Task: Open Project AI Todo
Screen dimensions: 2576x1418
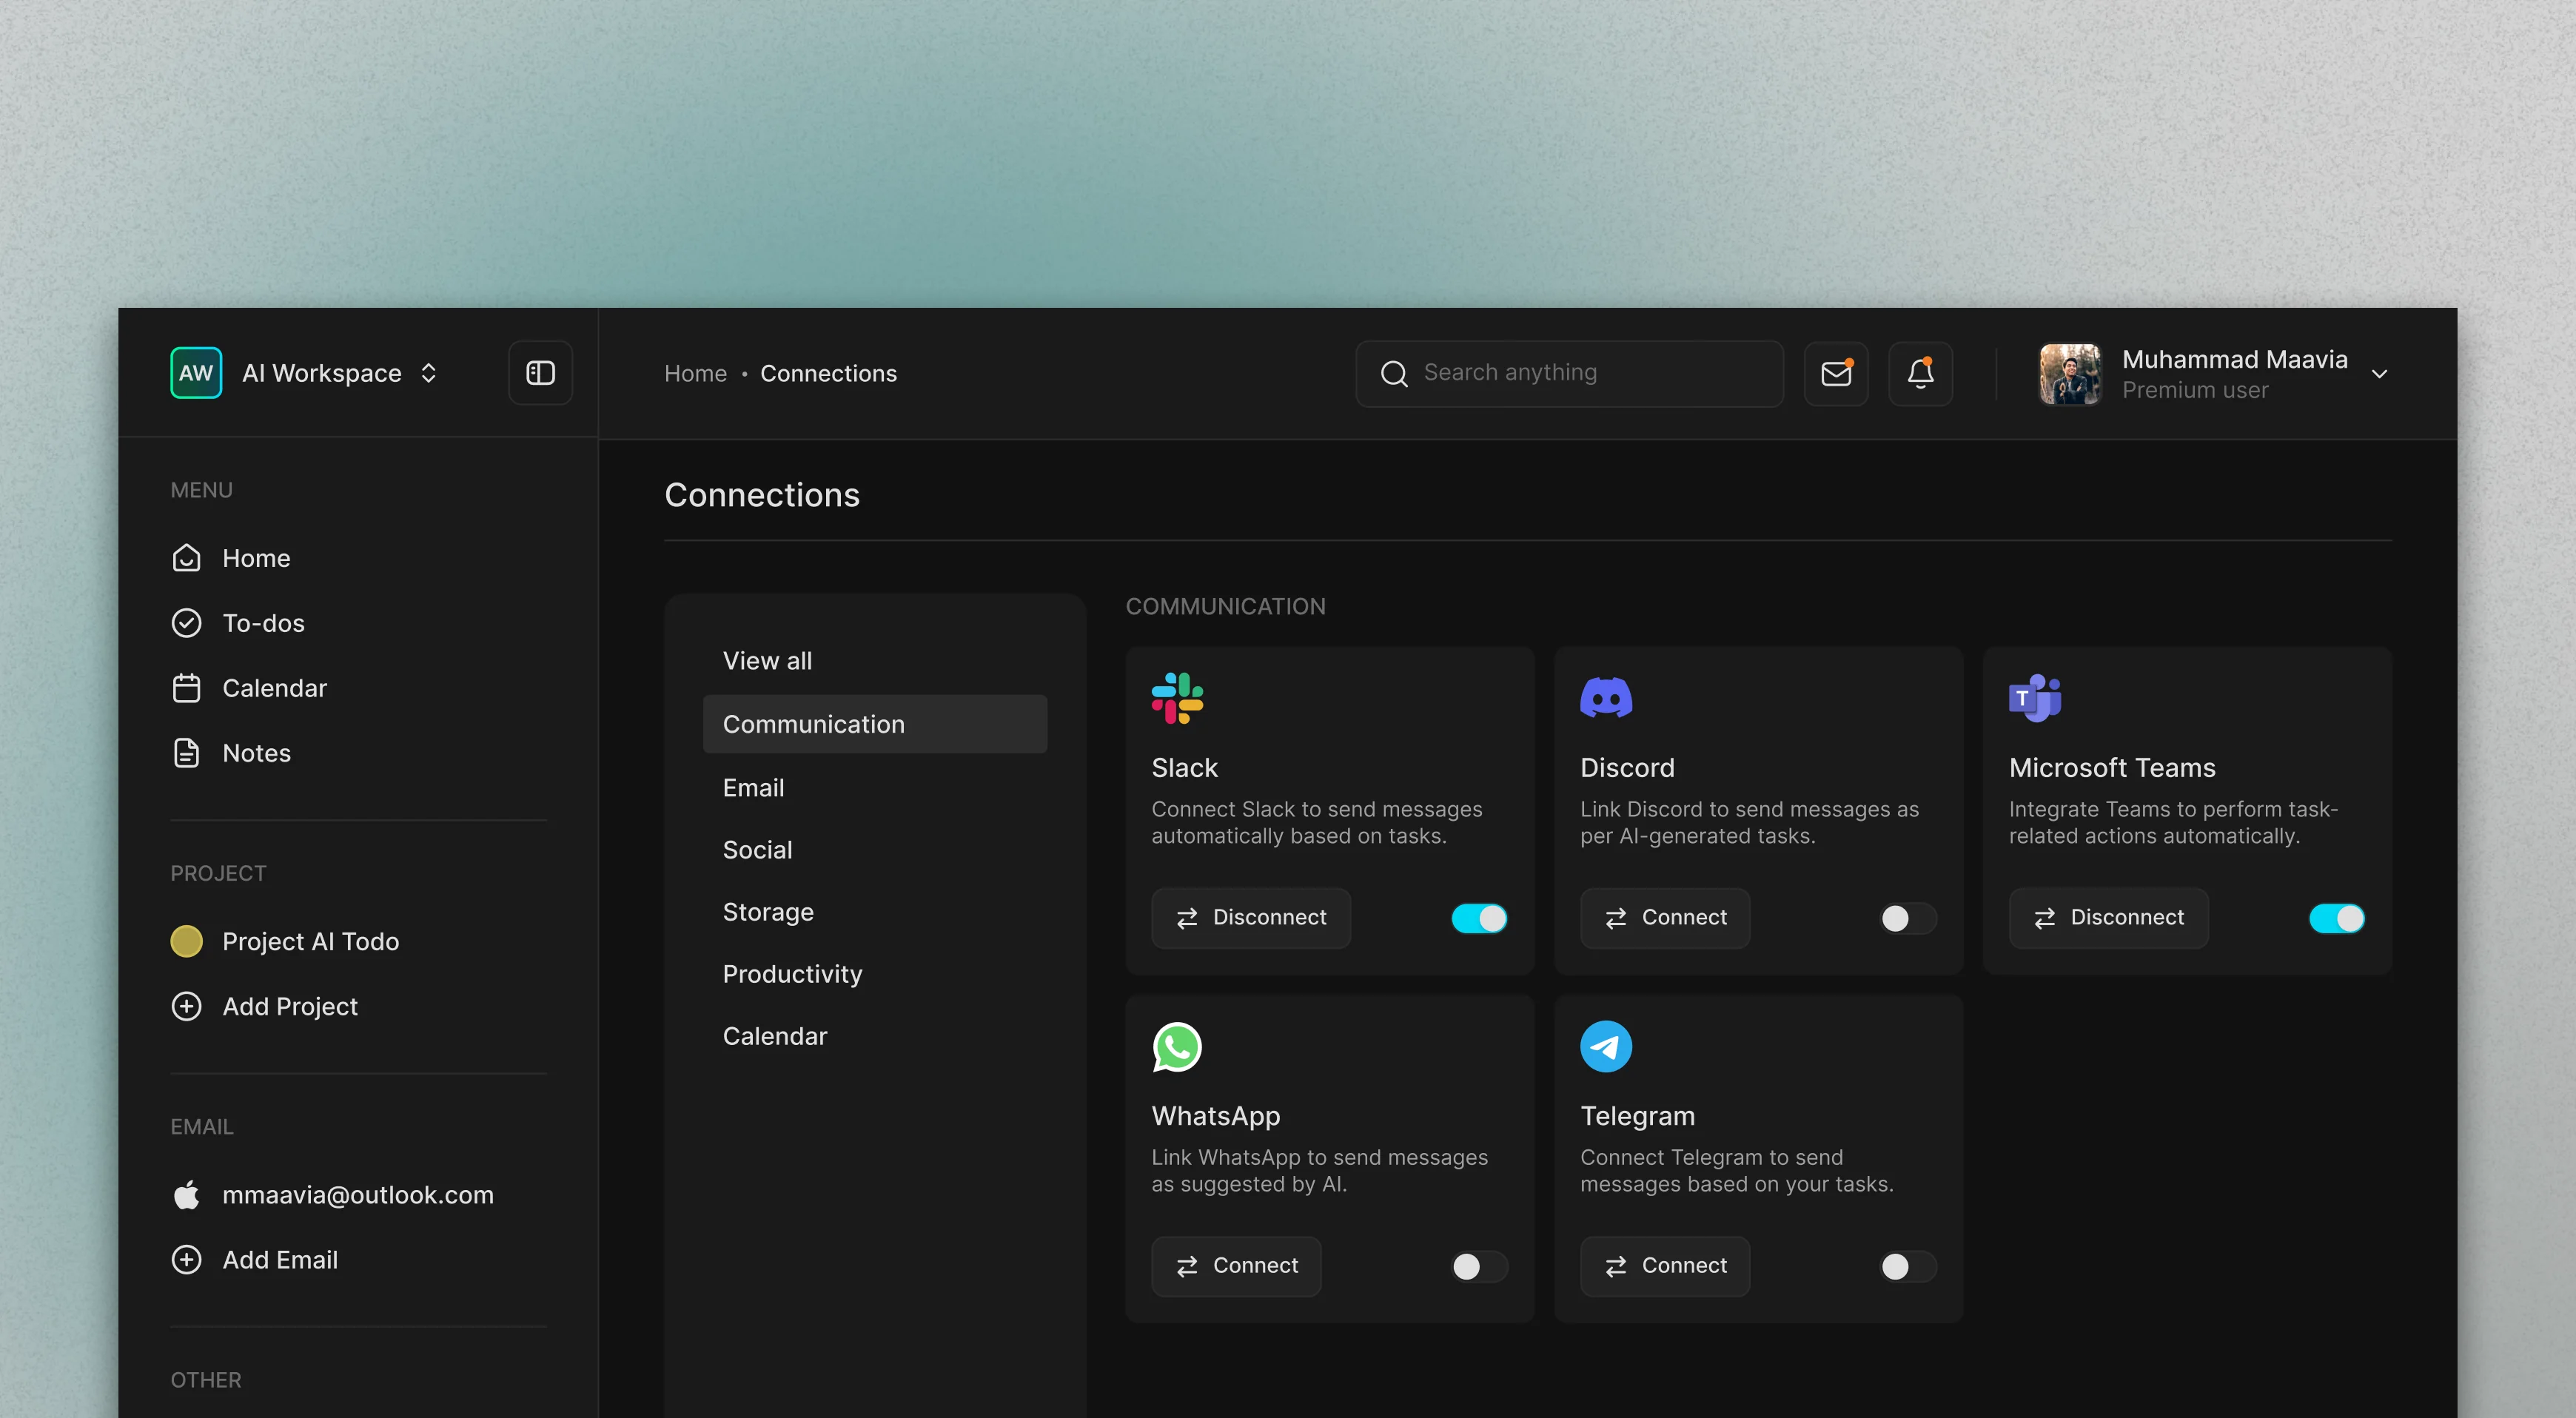Action: (x=310, y=941)
